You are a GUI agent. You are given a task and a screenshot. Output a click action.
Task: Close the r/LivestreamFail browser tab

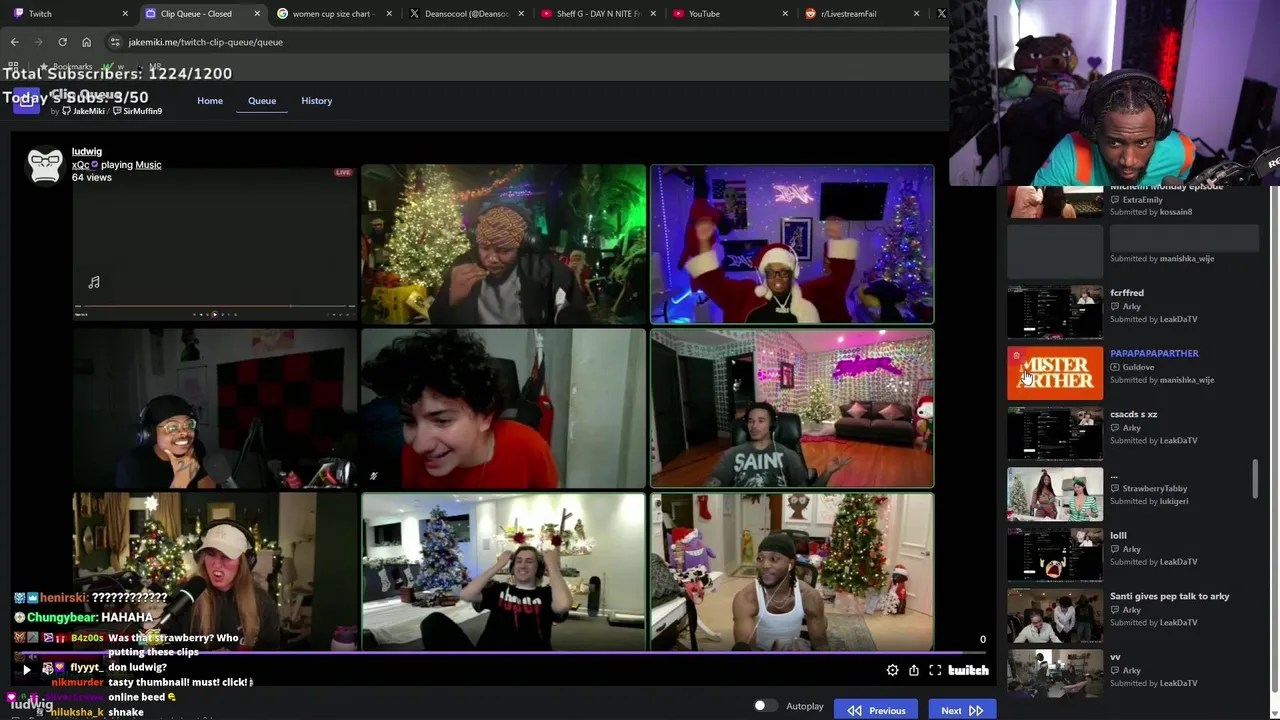(x=916, y=14)
